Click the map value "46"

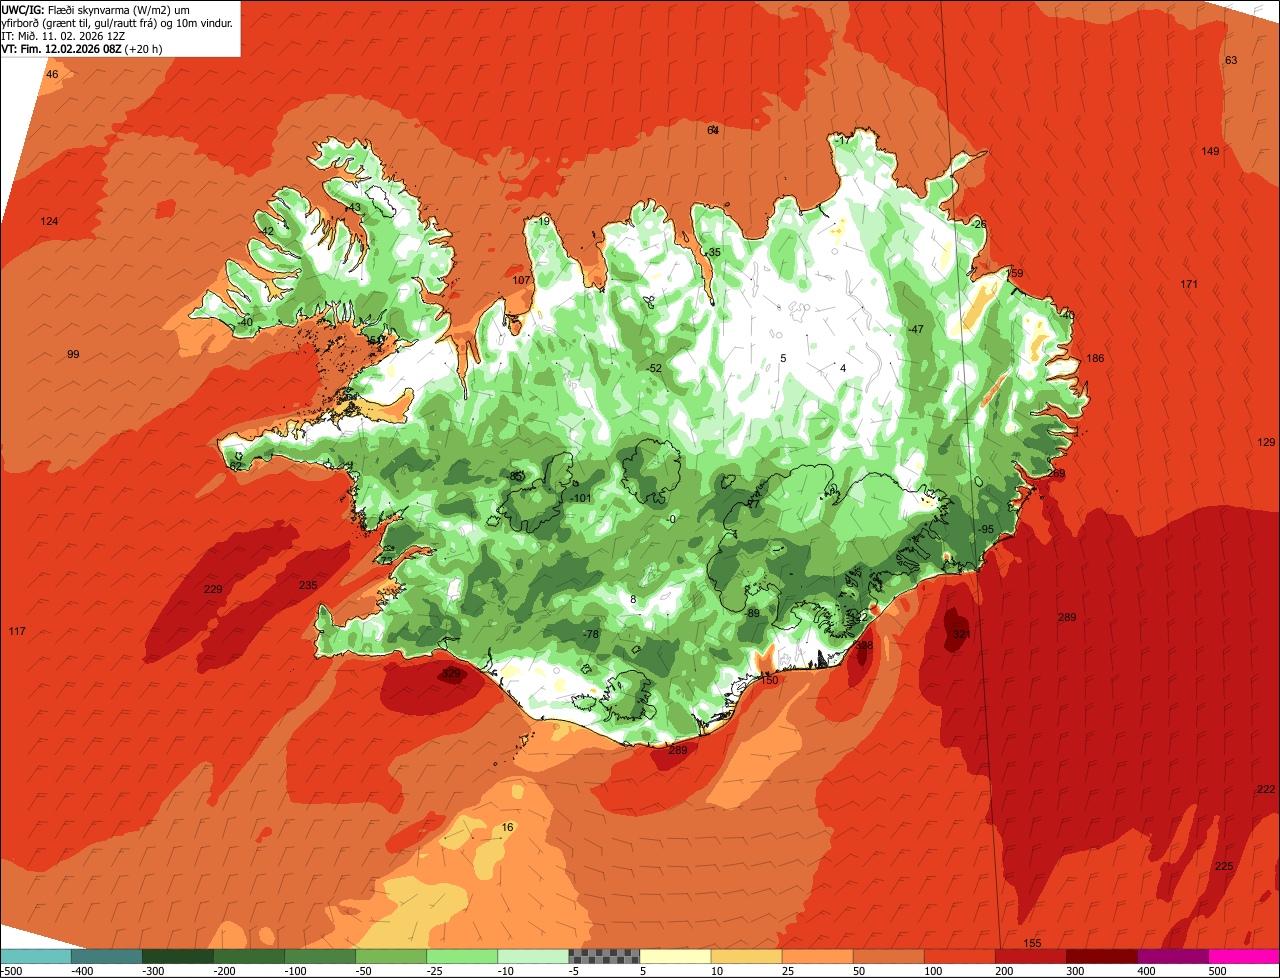[52, 75]
